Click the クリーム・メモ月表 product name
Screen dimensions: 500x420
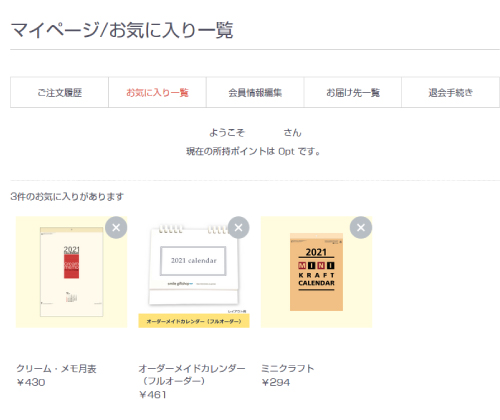(56, 369)
